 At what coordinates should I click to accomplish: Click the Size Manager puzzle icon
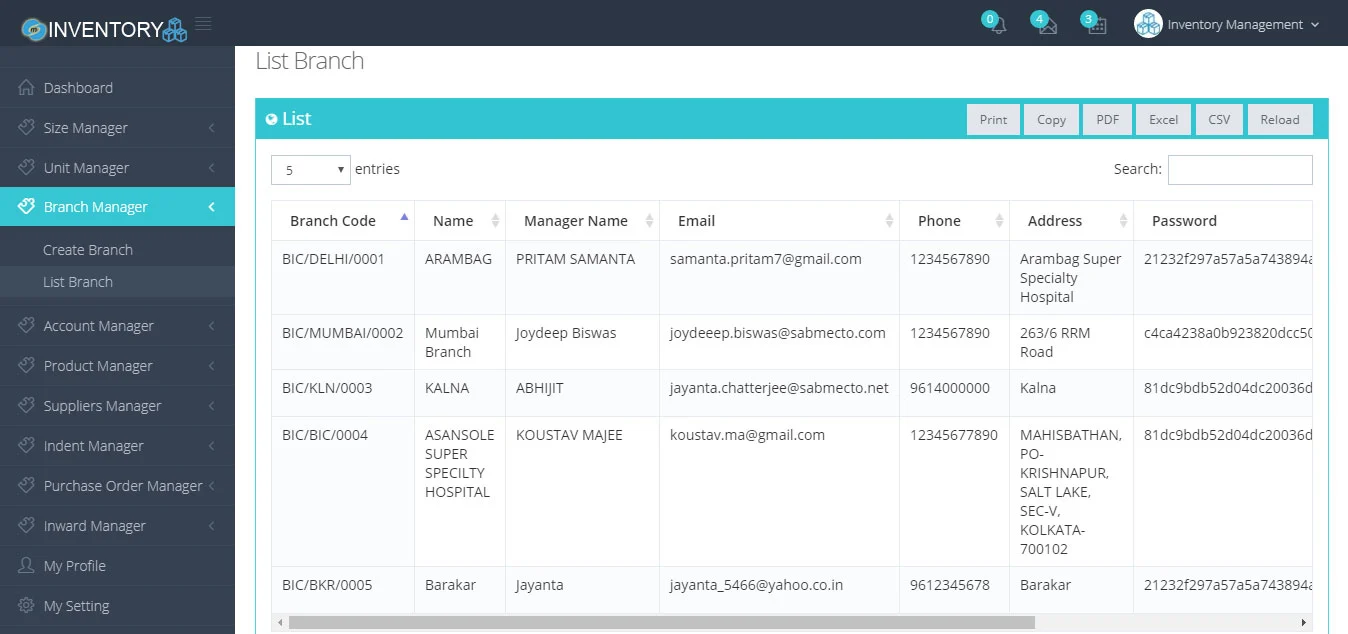(27, 128)
